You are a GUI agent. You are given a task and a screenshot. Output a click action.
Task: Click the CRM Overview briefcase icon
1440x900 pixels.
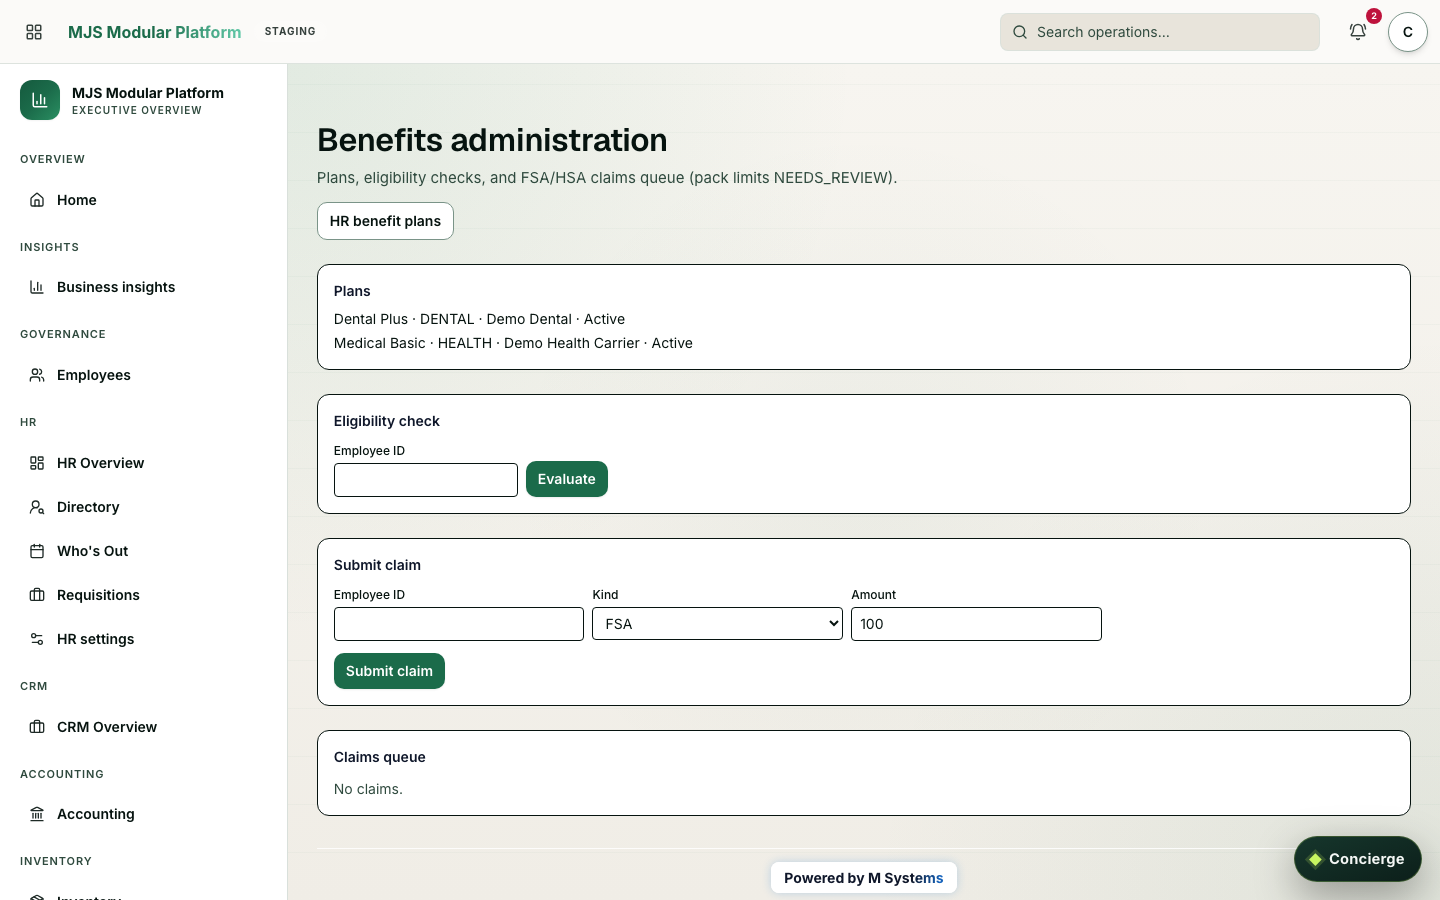coord(37,727)
